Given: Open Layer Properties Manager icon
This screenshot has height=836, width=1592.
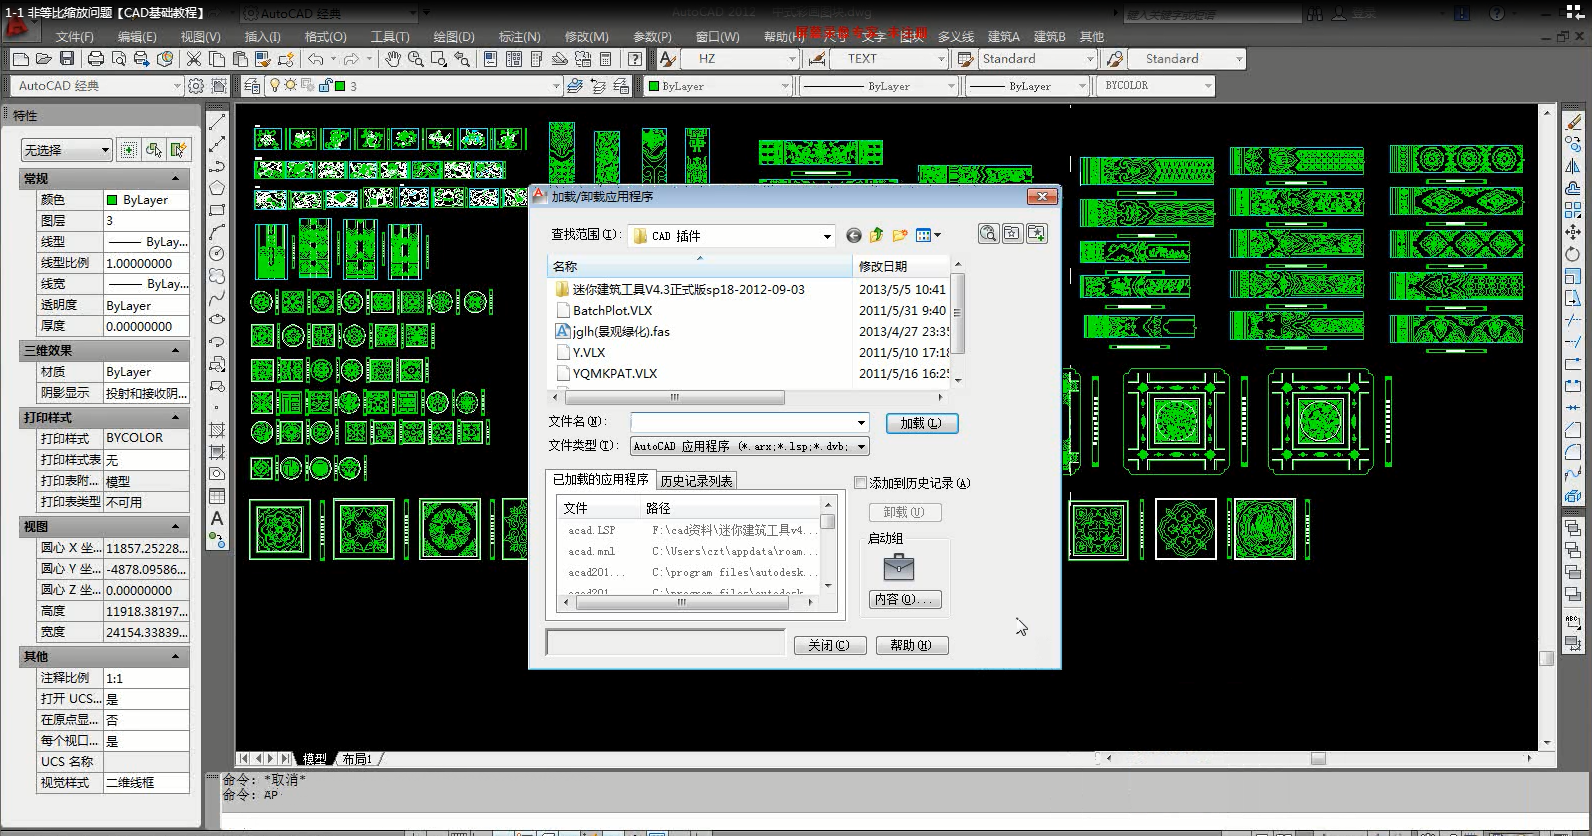Looking at the screenshot, I should tap(252, 86).
